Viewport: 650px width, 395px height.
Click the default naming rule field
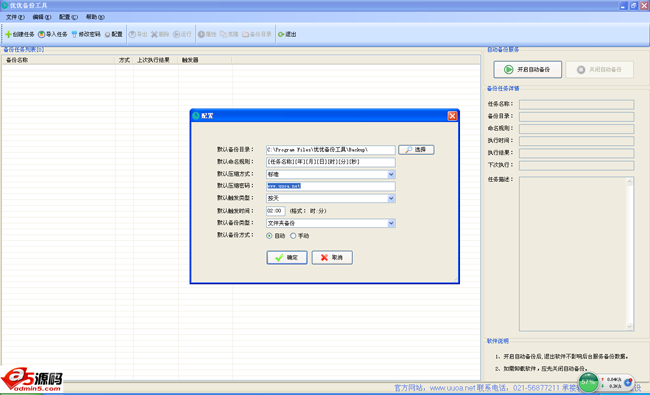330,162
